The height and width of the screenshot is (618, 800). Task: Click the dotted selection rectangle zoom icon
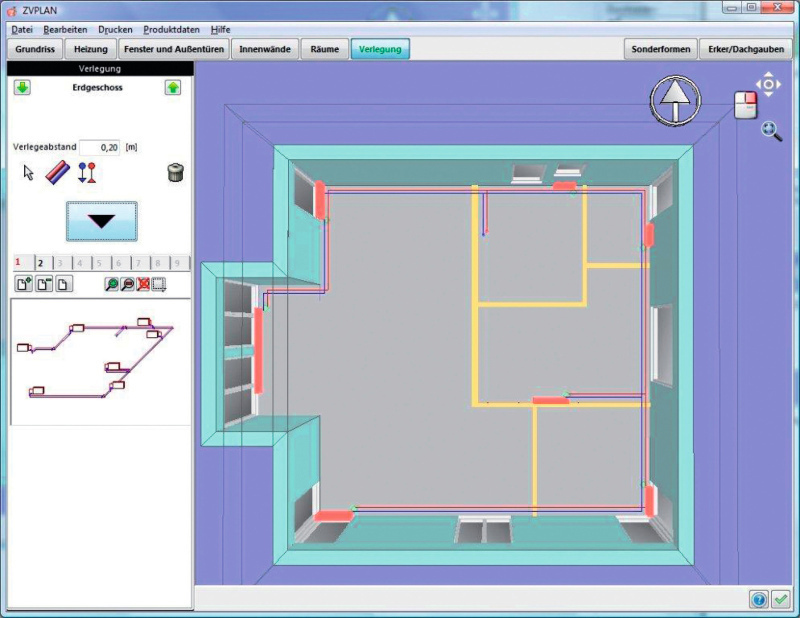pos(159,284)
